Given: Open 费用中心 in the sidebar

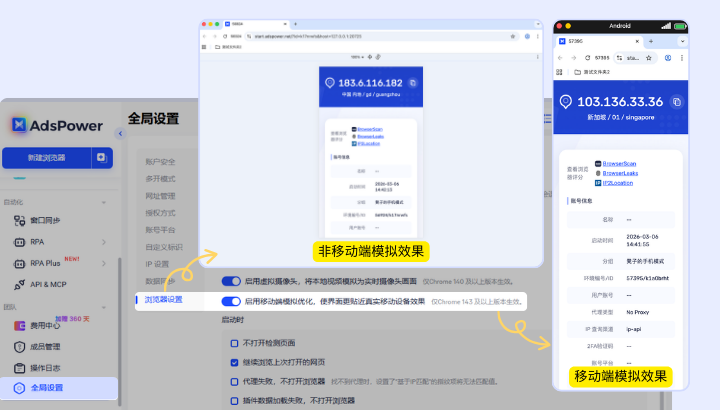Looking at the screenshot, I should (45, 326).
